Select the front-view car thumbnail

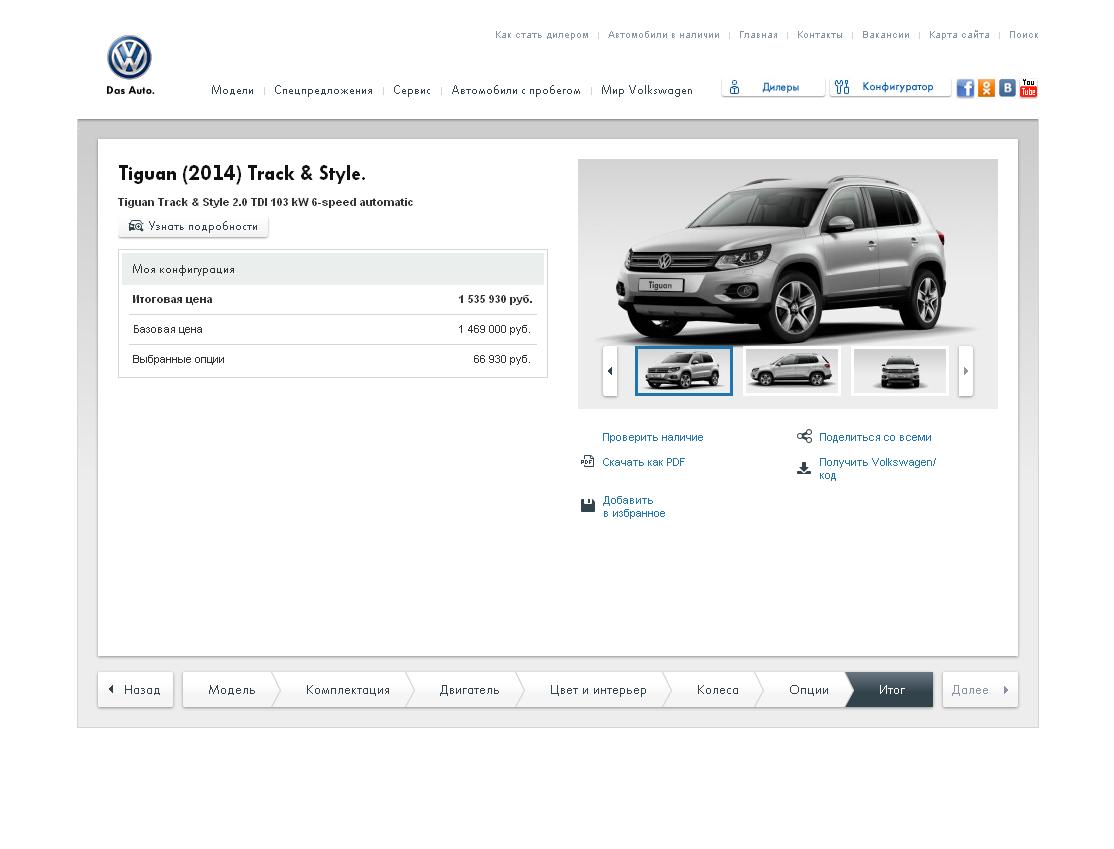coord(899,371)
